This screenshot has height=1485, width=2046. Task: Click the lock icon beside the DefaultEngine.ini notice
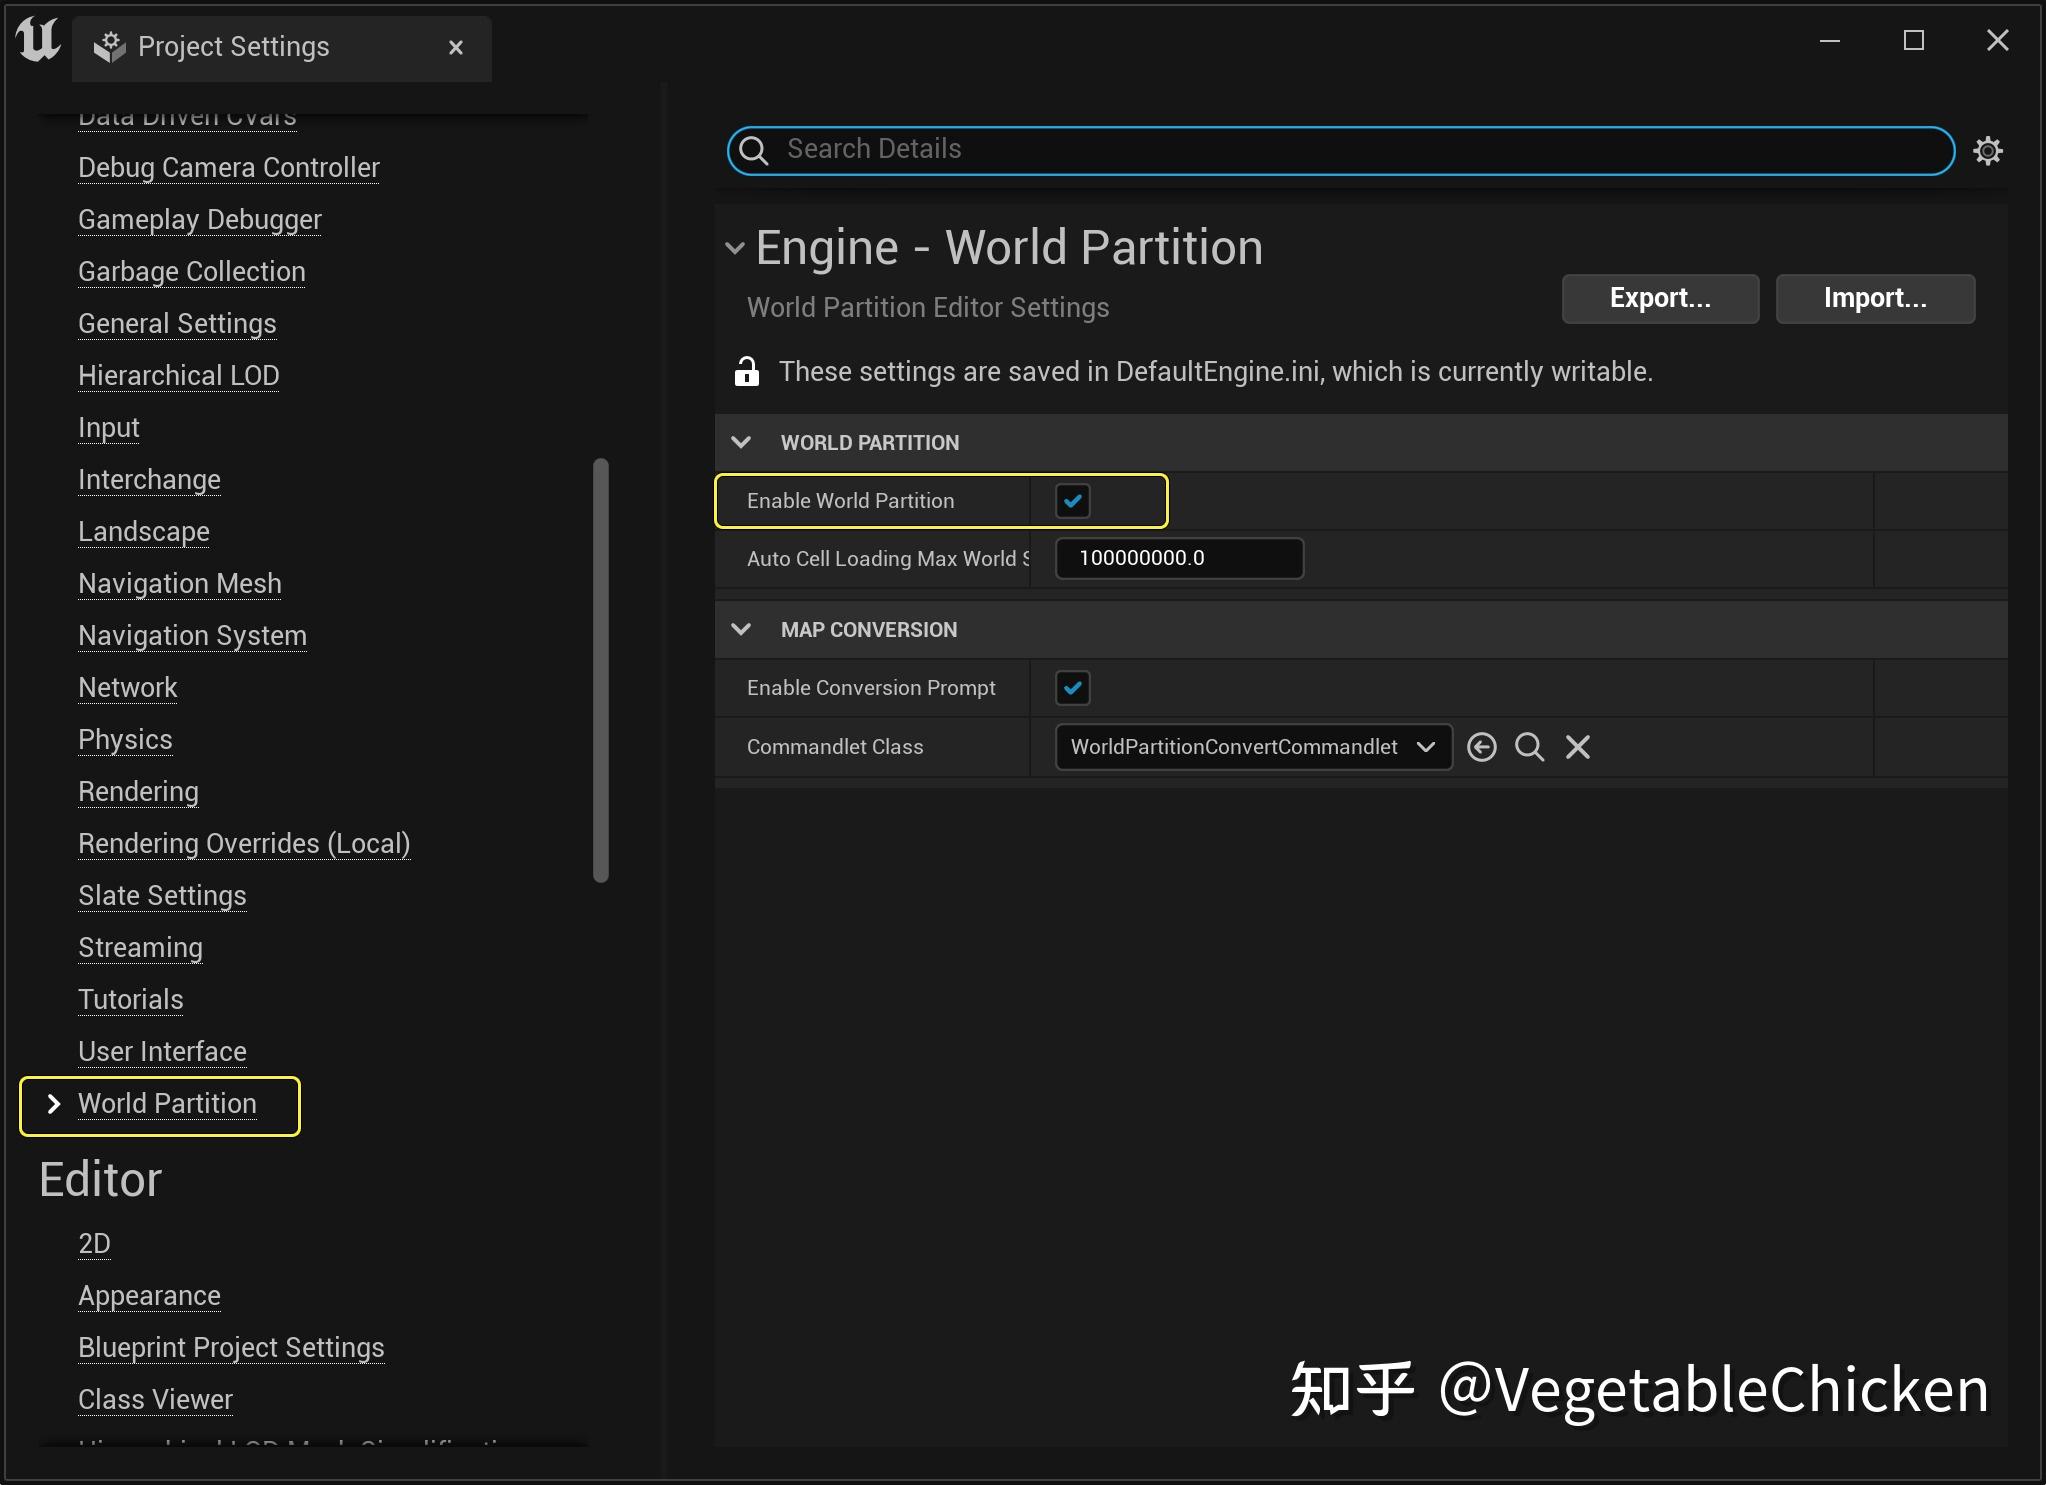coord(748,371)
